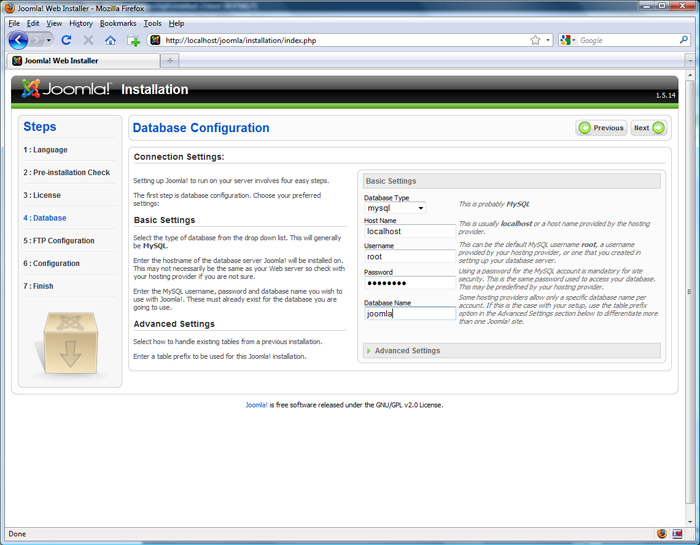Click the Joomla! logo in header
Viewport: 700px width, 545px height.
[66, 89]
